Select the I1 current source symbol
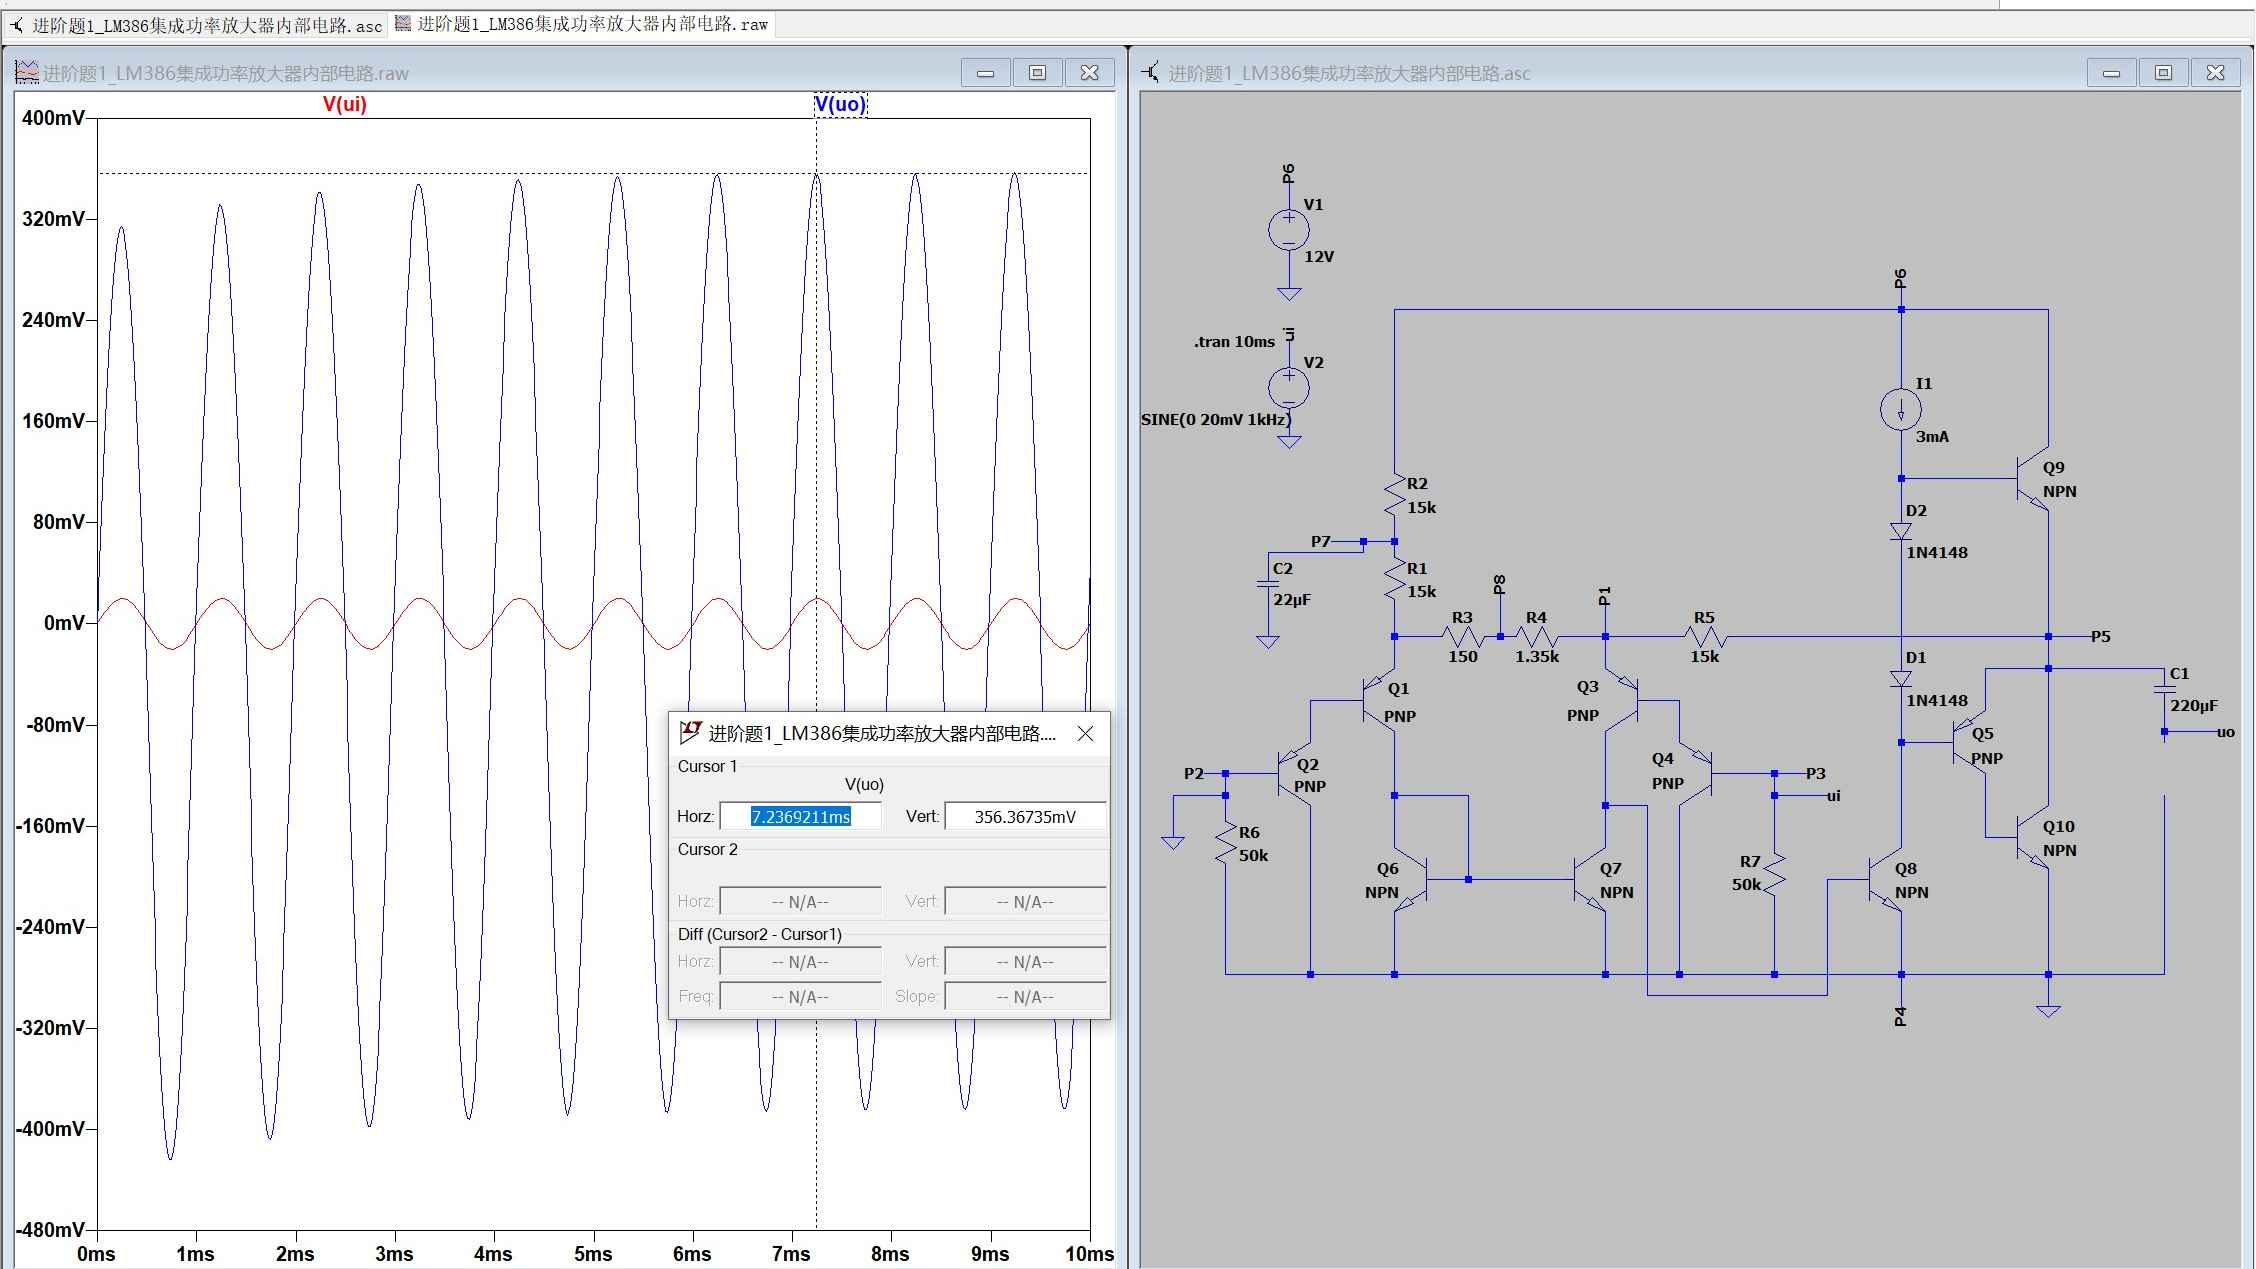Viewport: 2256px width, 1269px height. coord(1901,409)
